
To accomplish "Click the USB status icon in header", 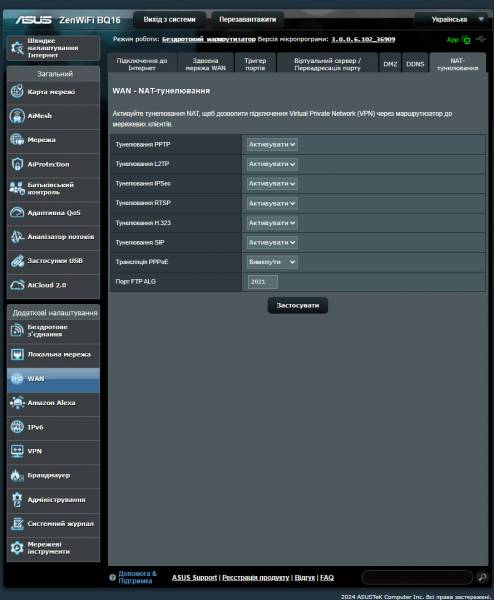I will coord(481,39).
